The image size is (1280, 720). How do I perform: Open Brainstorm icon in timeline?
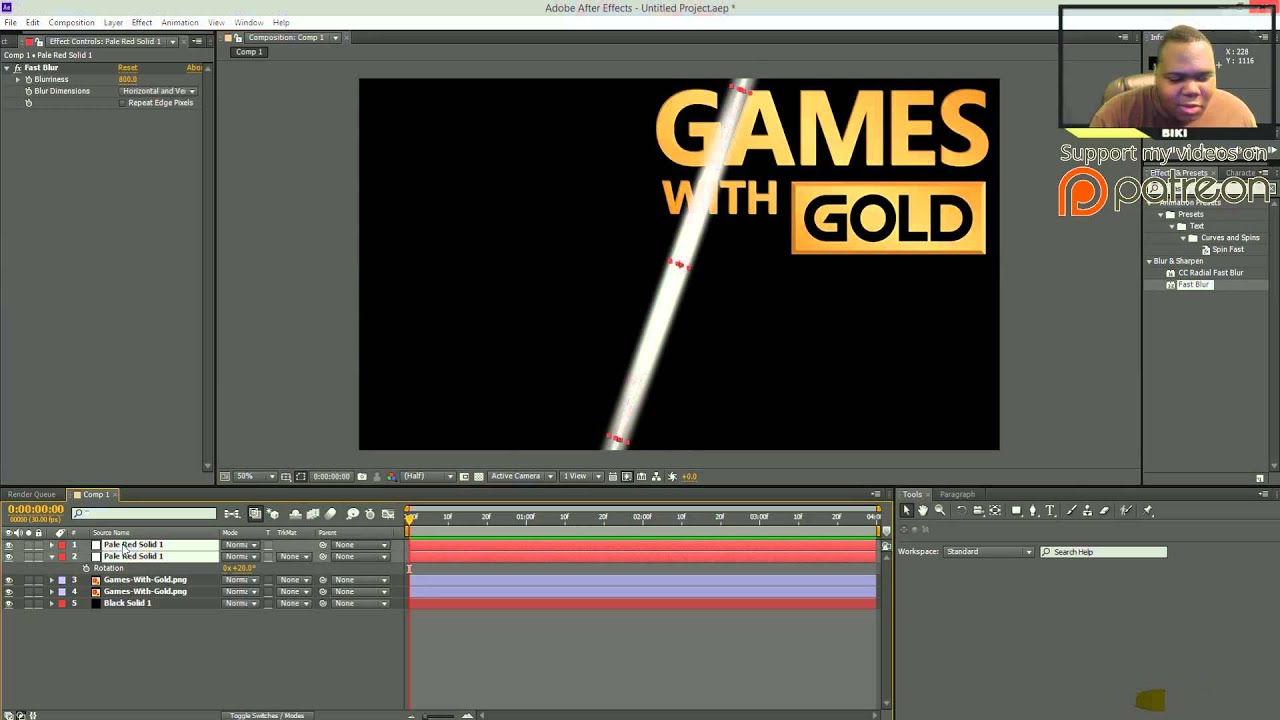point(353,514)
